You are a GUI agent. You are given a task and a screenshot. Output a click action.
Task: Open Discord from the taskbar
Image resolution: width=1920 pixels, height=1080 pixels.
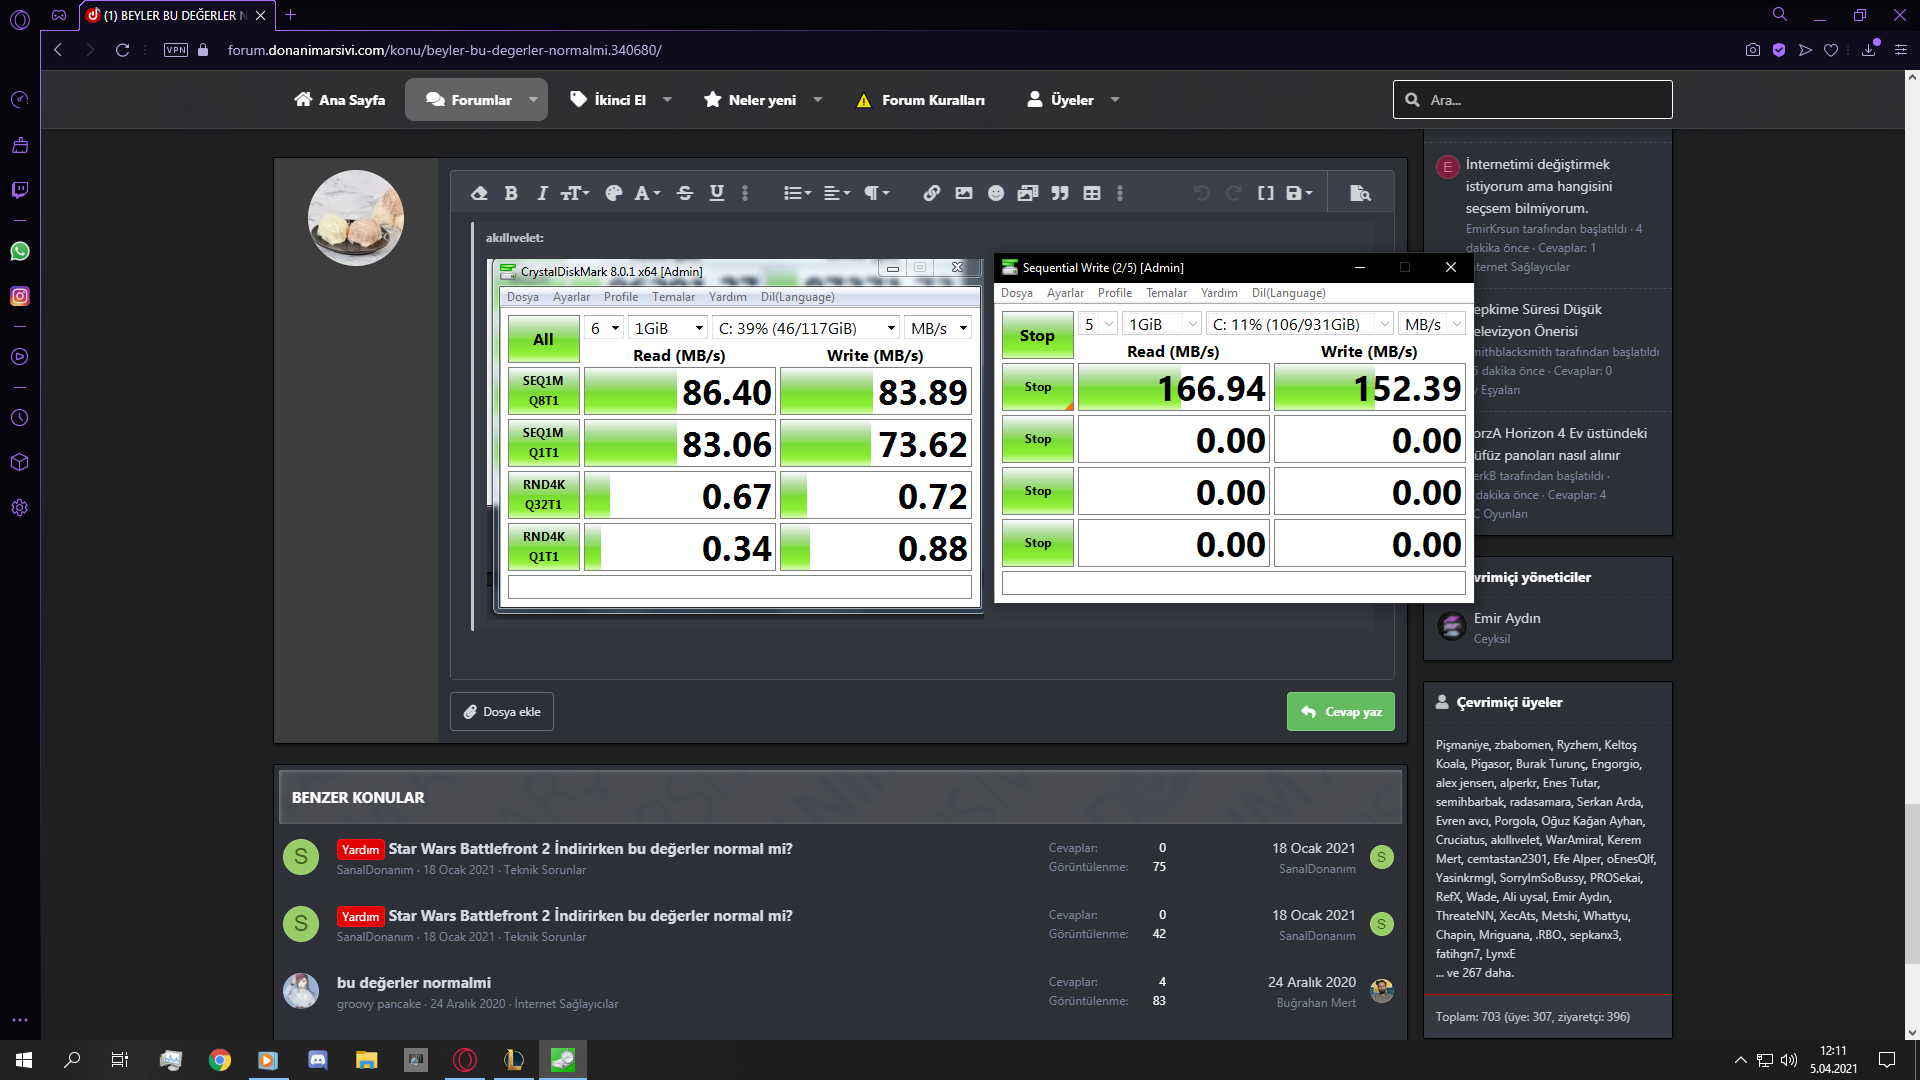[317, 1060]
